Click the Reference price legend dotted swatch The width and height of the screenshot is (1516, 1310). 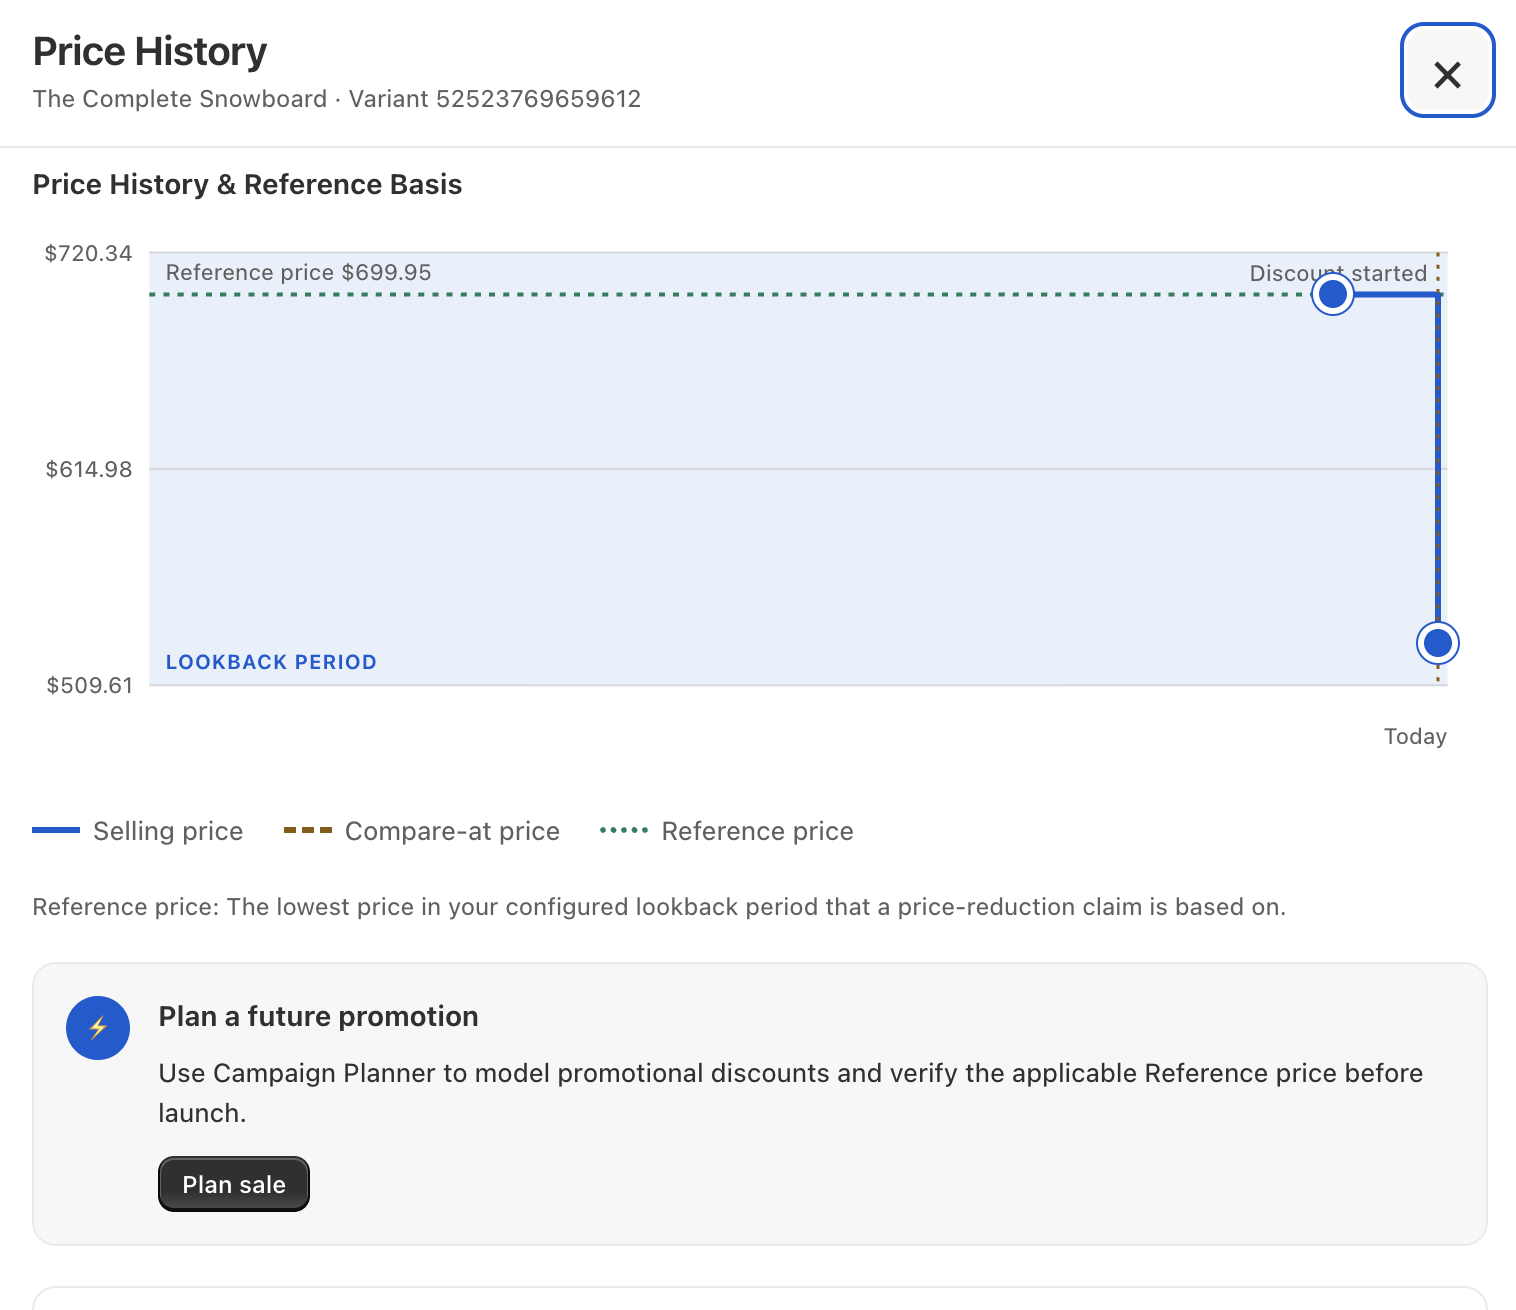[x=624, y=831]
